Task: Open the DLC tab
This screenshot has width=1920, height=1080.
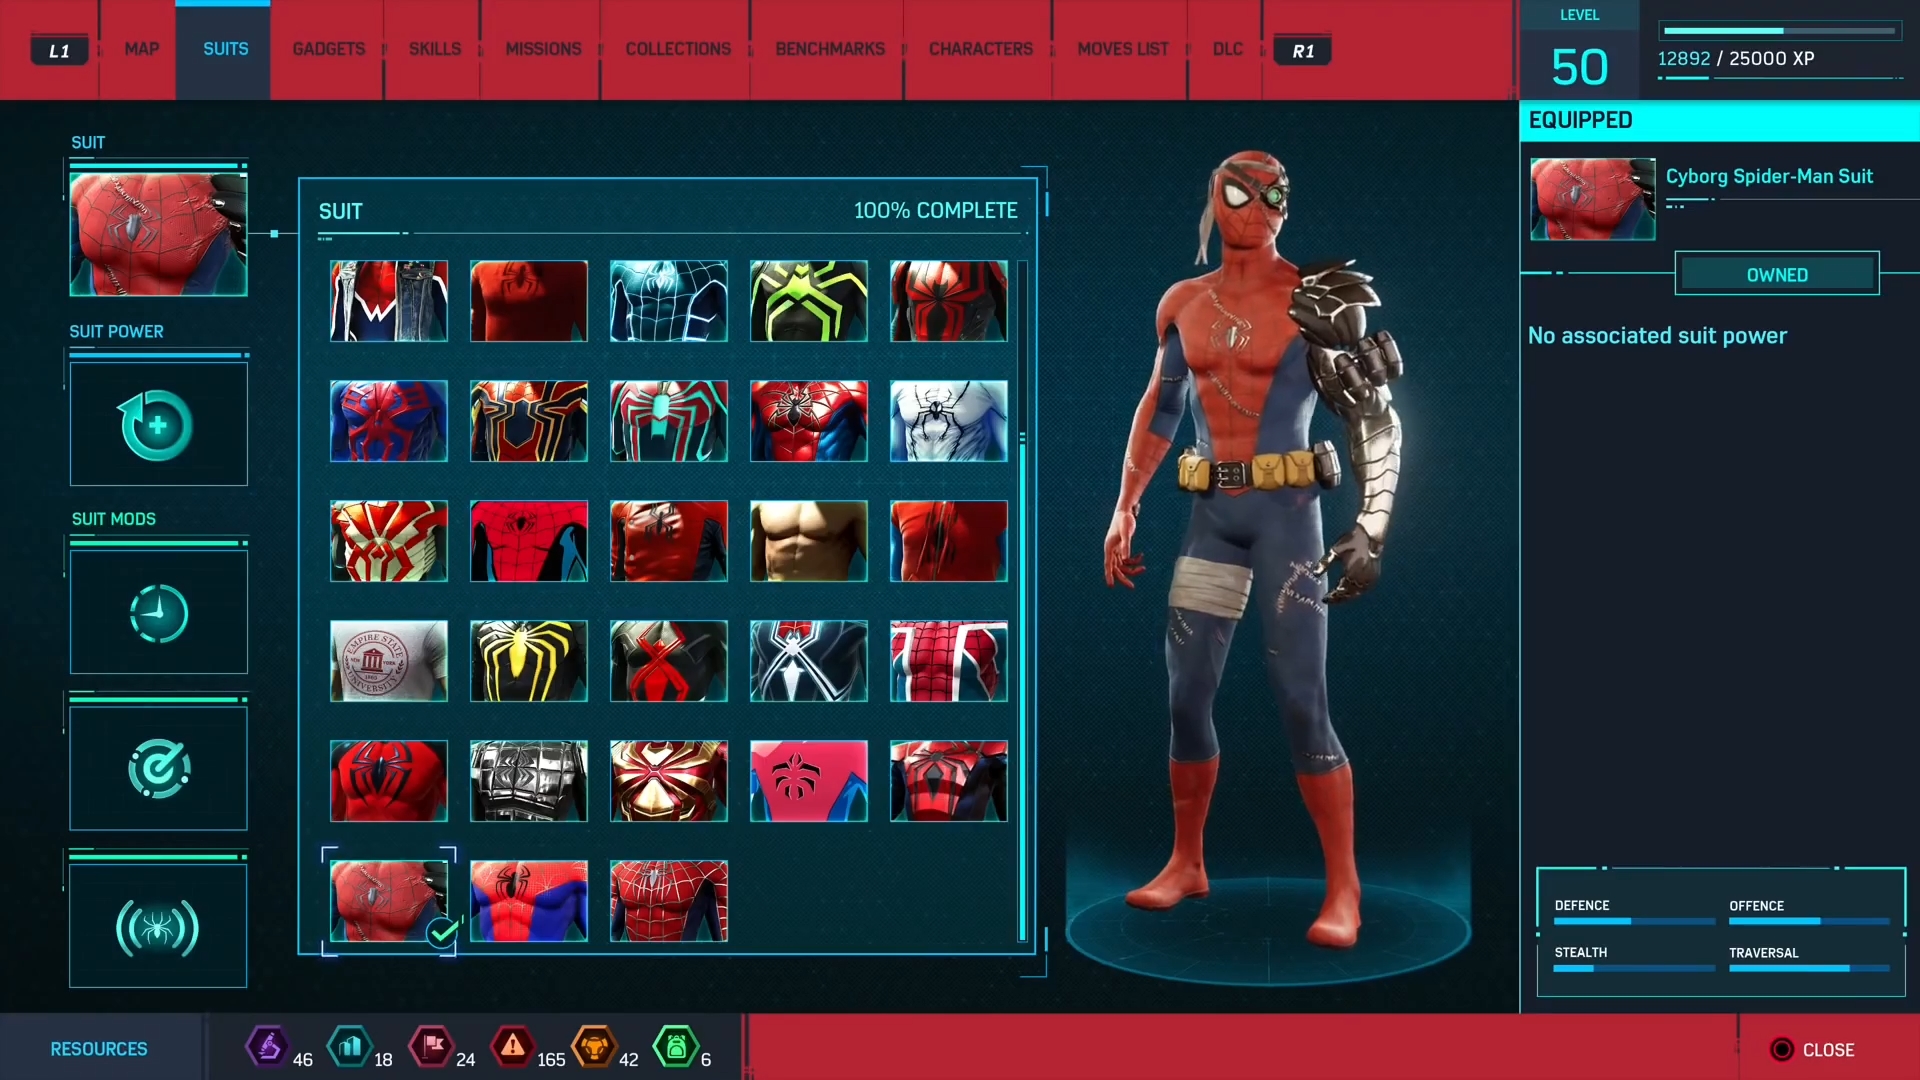Action: 1227,49
